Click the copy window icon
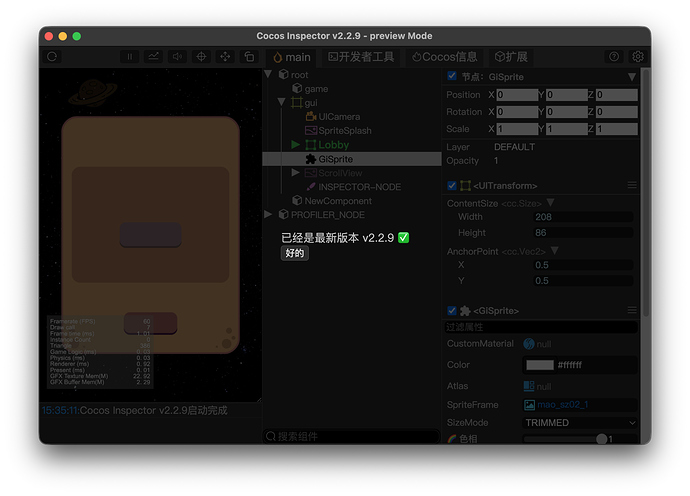 click(x=249, y=57)
